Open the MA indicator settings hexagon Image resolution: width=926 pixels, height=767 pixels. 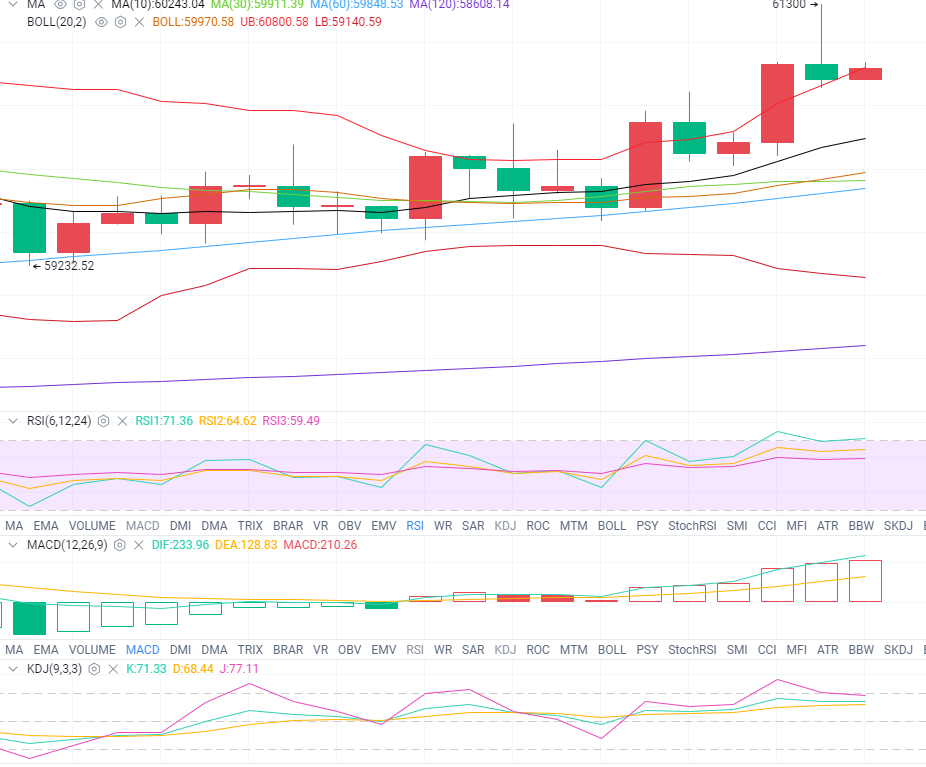pos(79,4)
